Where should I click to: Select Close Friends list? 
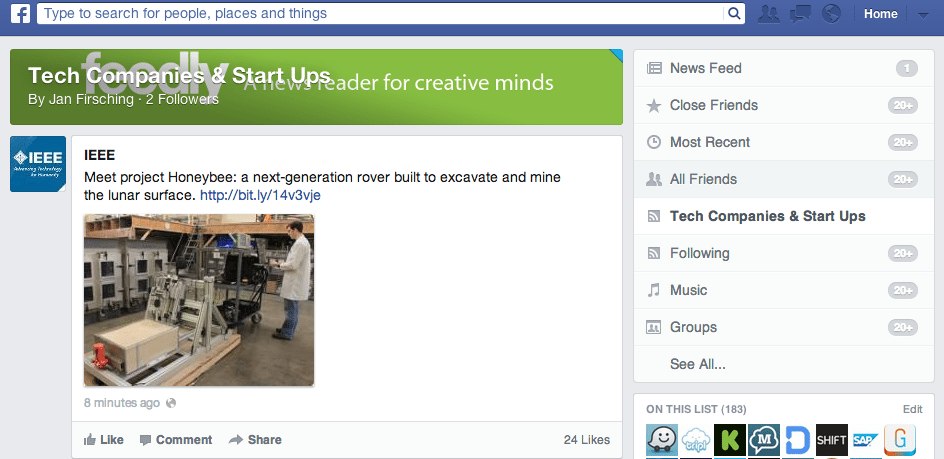[784, 105]
